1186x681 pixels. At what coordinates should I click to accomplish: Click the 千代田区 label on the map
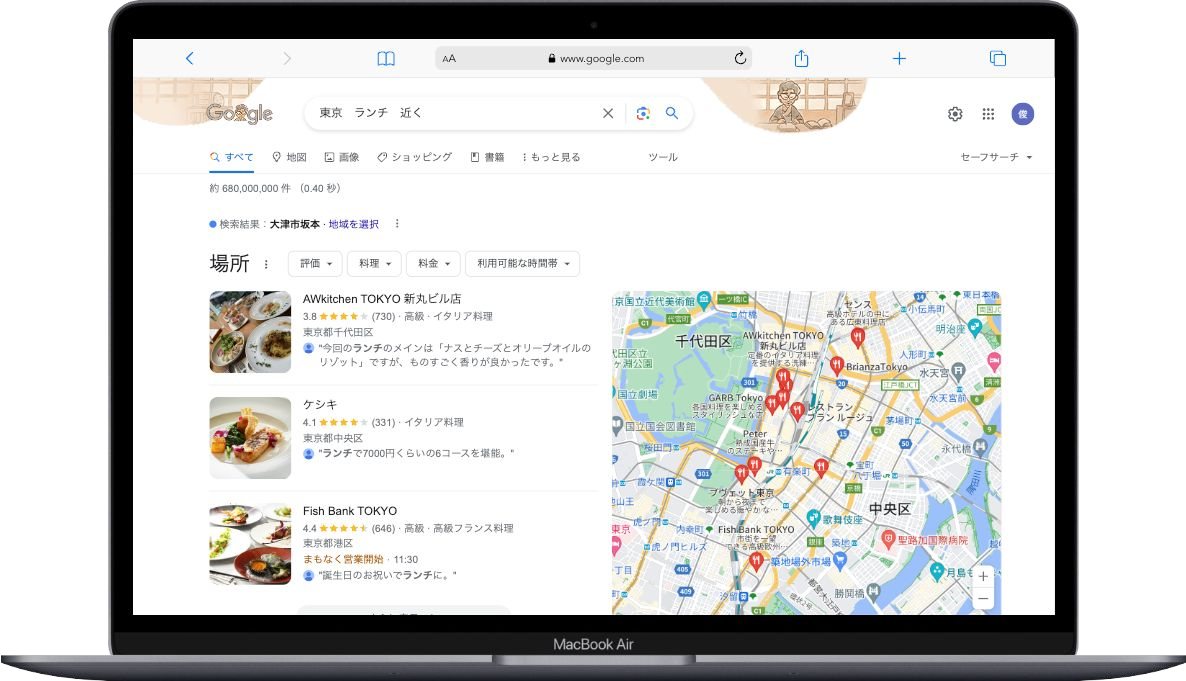pyautogui.click(x=703, y=341)
